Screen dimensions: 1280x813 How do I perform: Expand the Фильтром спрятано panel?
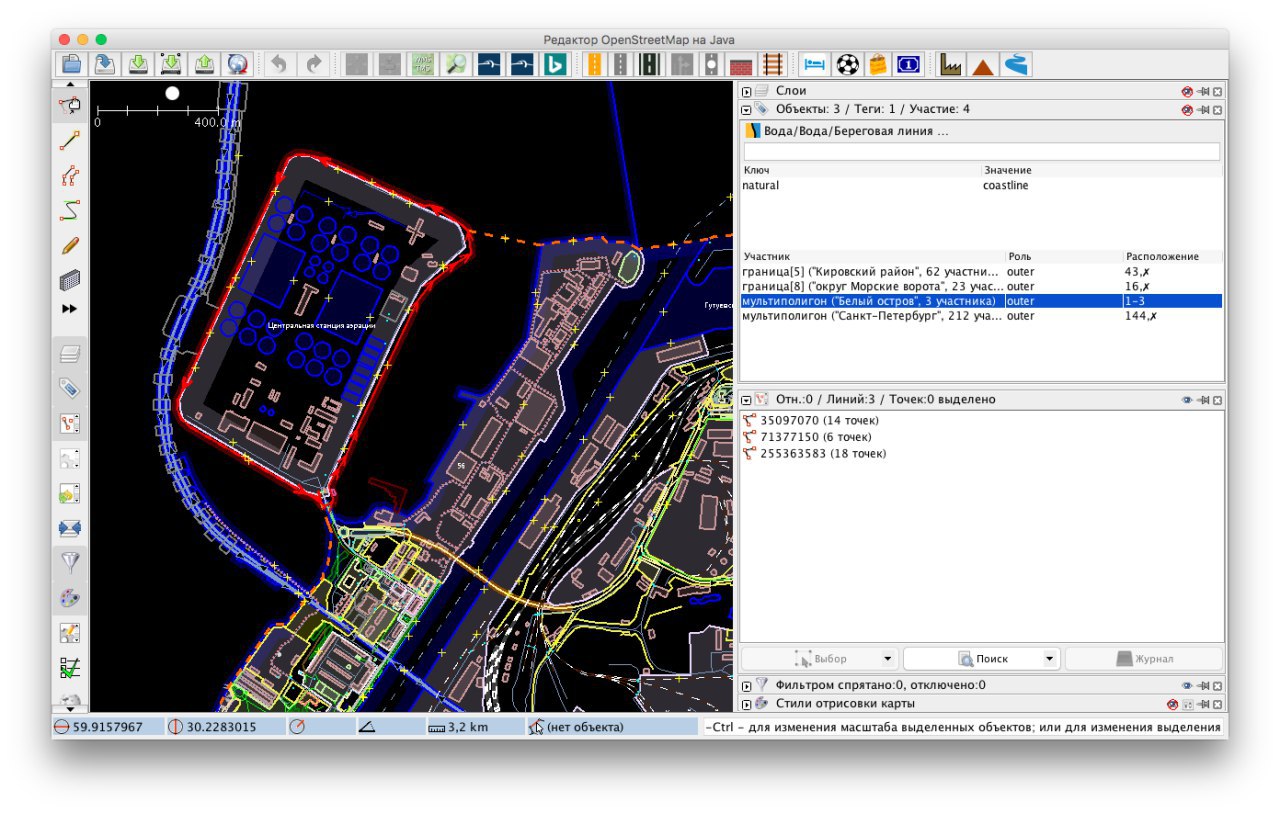click(746, 685)
